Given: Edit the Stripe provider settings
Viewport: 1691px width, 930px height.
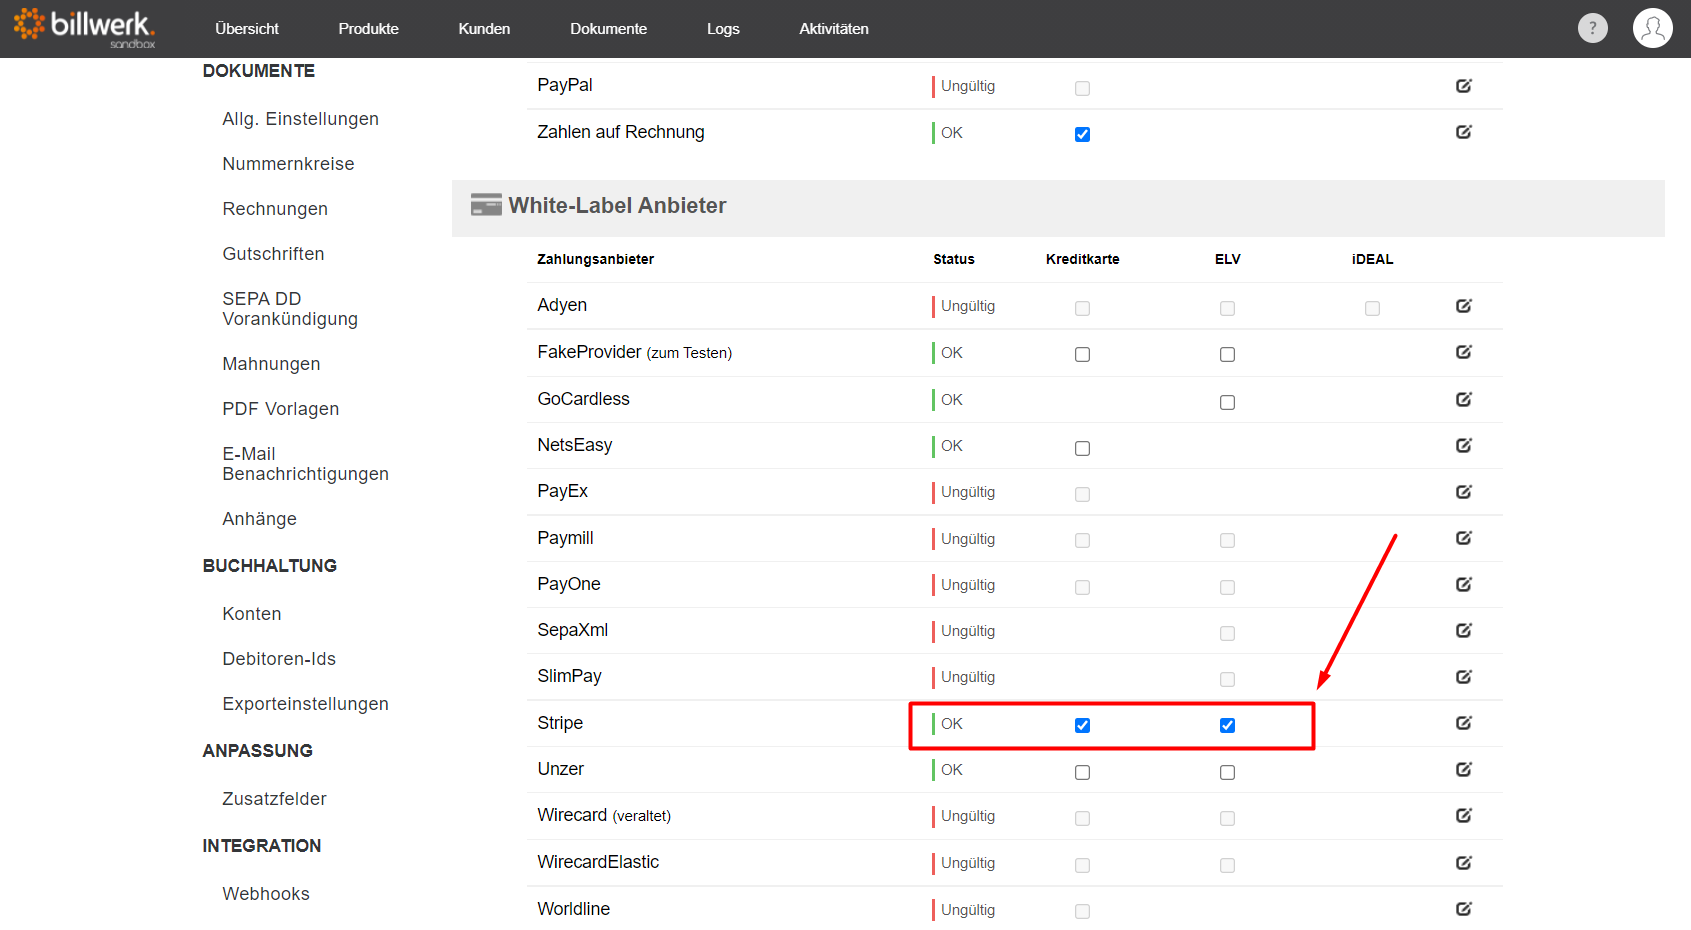Looking at the screenshot, I should click(x=1464, y=723).
